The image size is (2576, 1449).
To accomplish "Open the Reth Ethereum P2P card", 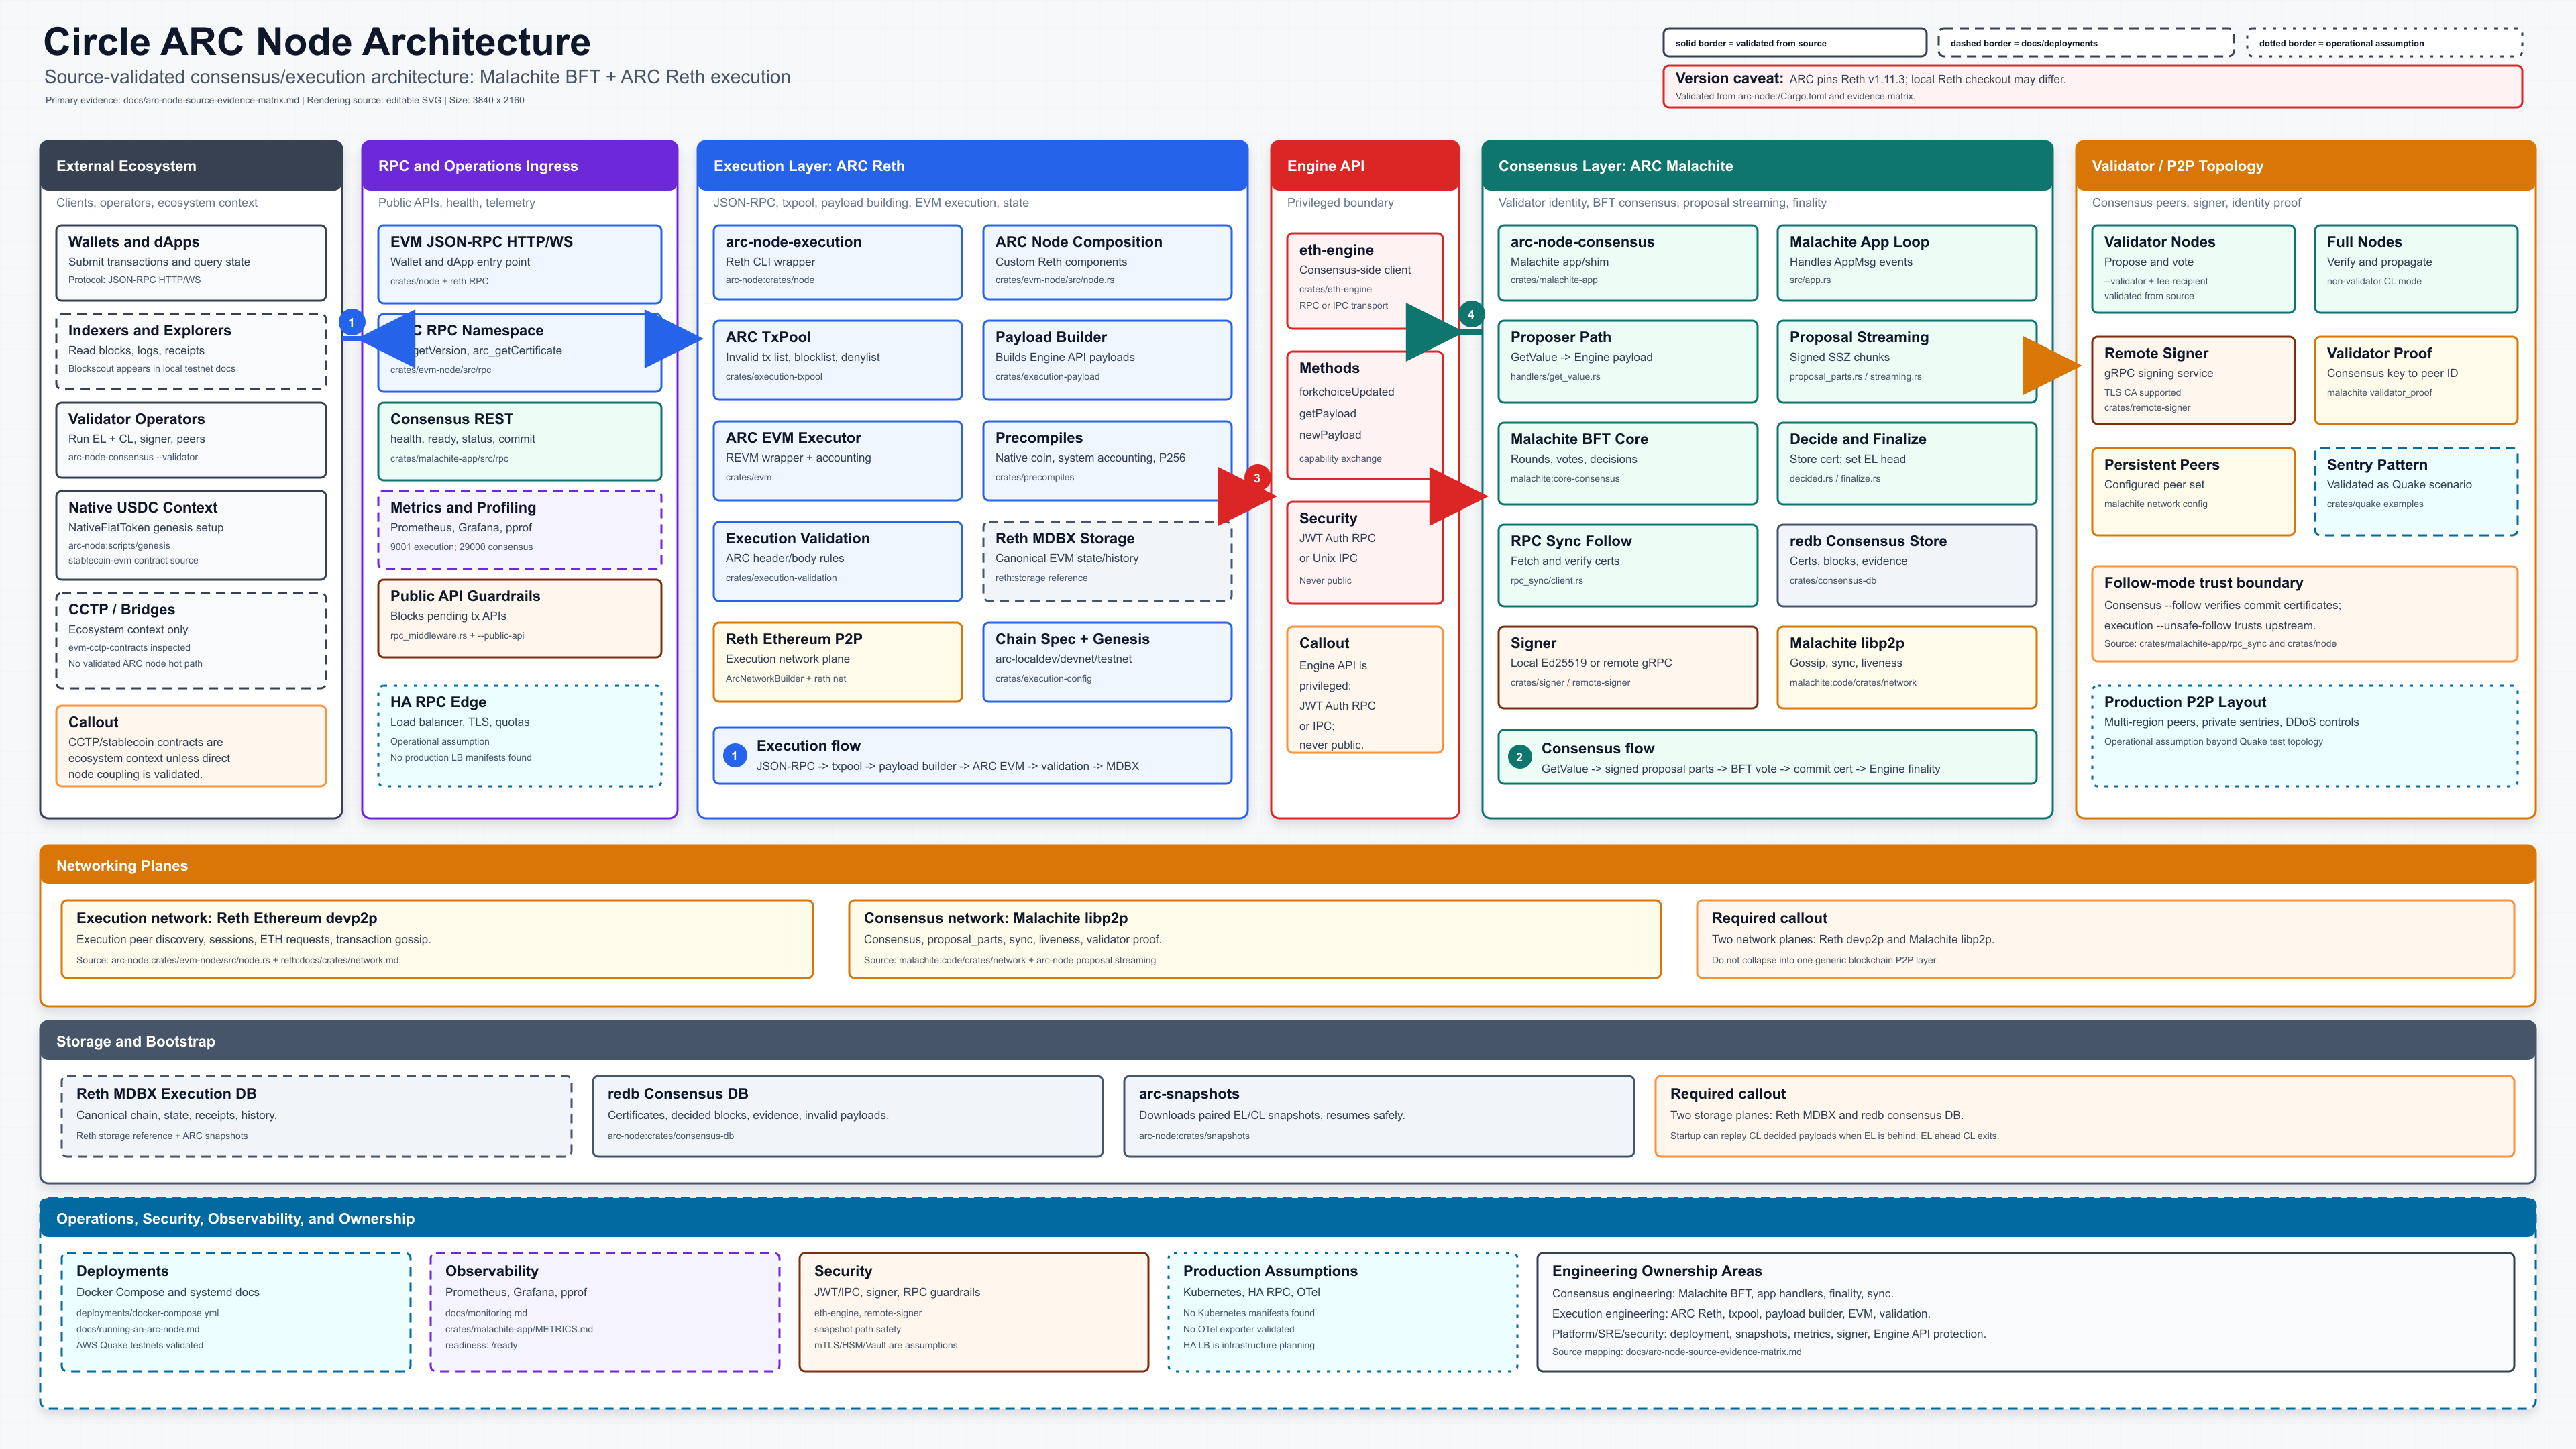I will pyautogui.click(x=838, y=662).
